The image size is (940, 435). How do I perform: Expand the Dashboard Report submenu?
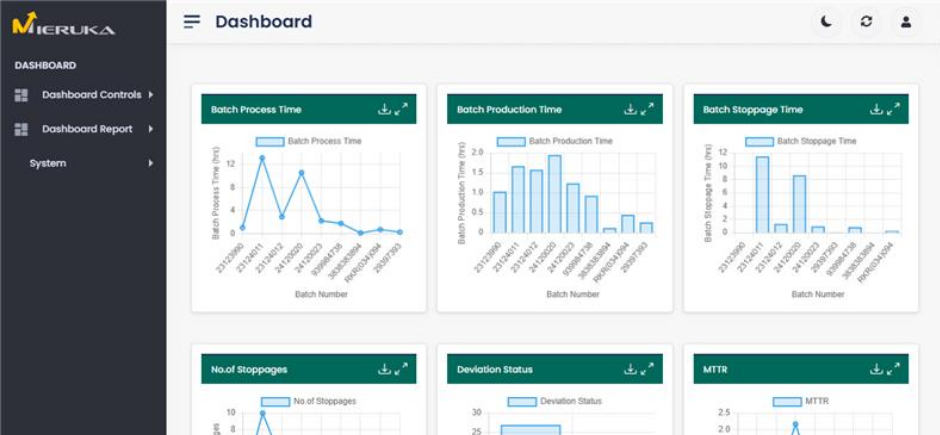87,129
